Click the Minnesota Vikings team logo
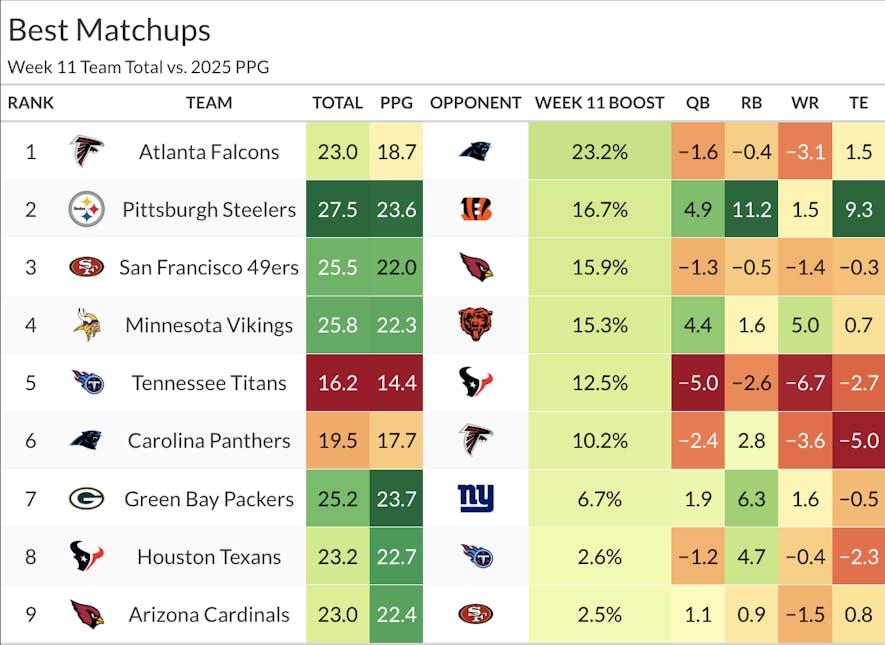 coord(86,325)
